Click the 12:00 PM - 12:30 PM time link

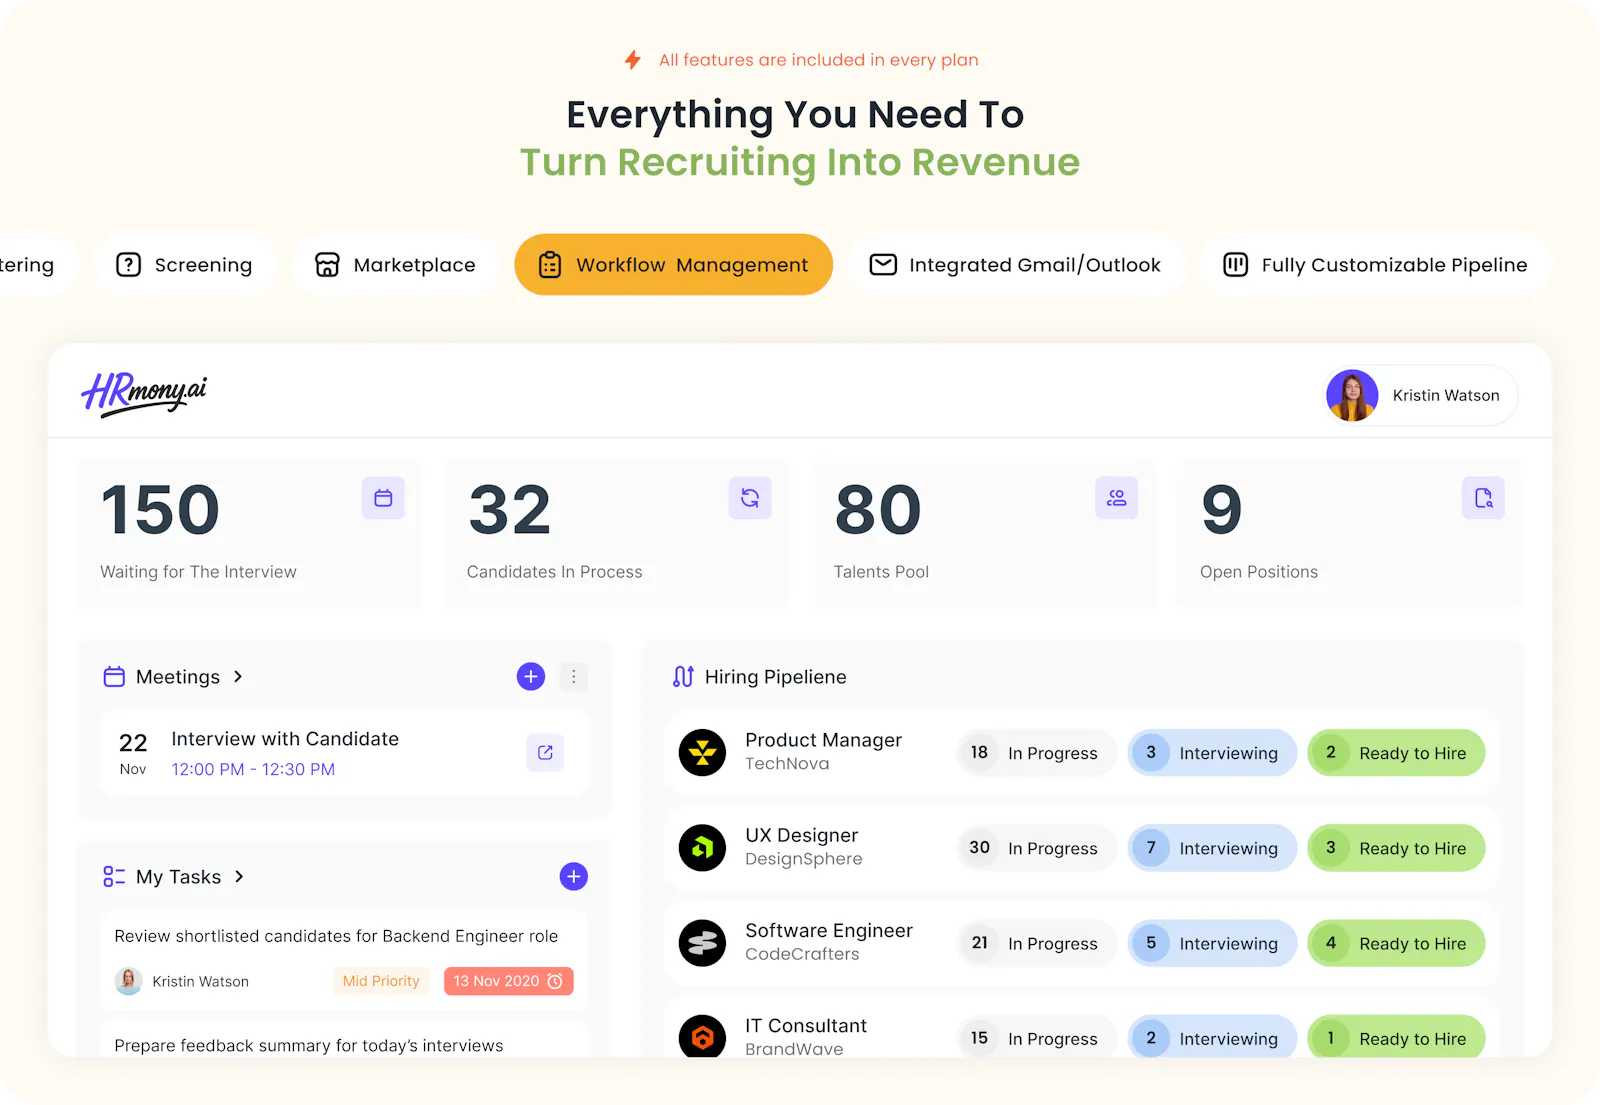pyautogui.click(x=253, y=770)
